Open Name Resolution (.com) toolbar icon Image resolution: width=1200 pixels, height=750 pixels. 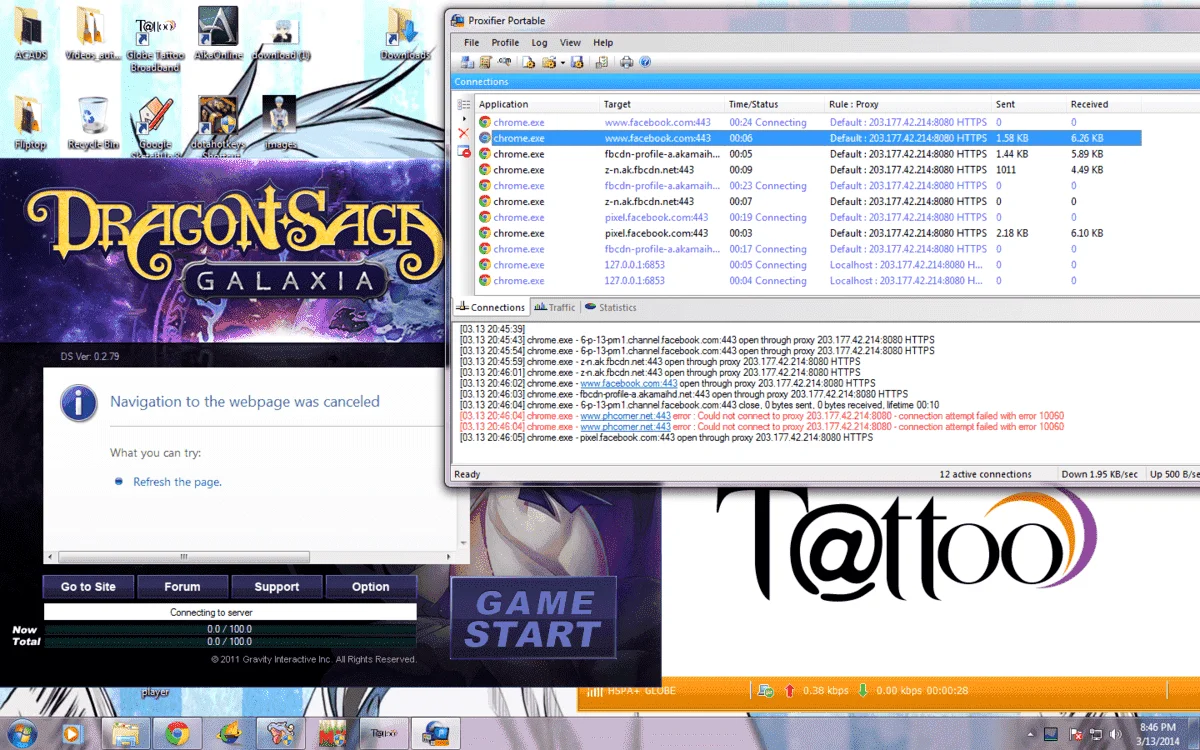coord(504,61)
